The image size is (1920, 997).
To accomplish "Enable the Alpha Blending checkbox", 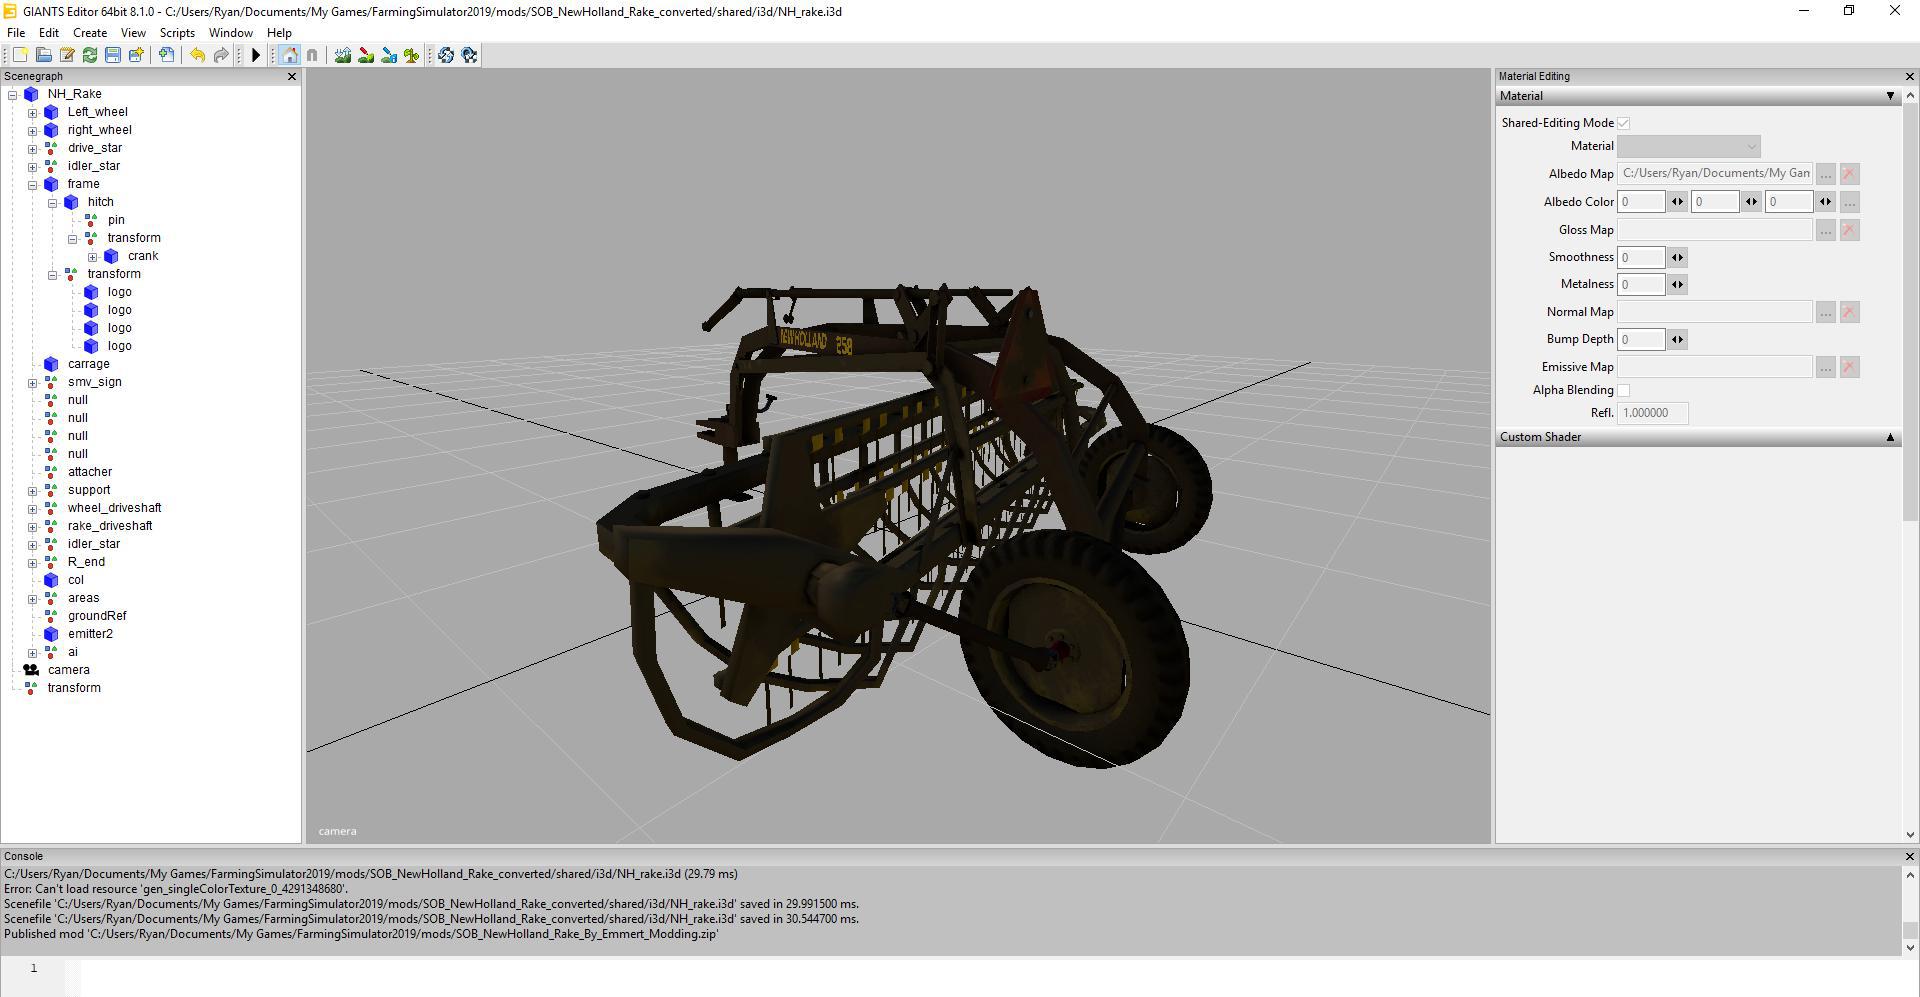I will pos(1624,390).
